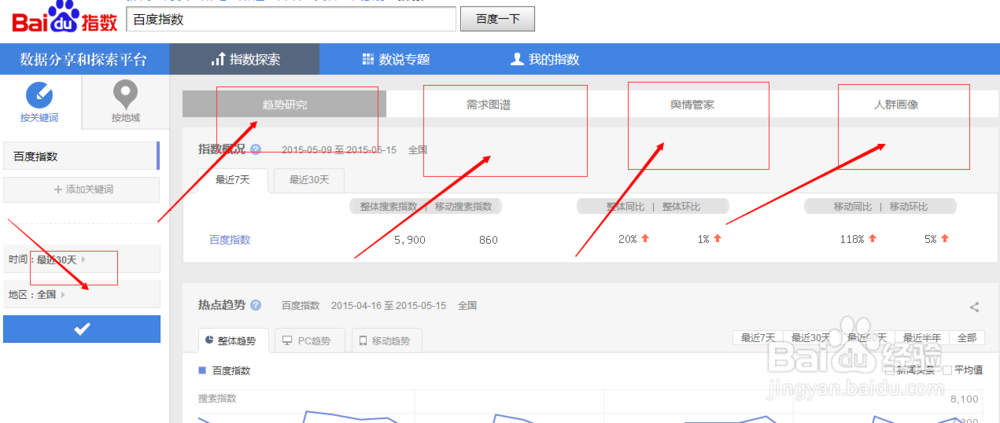Open the 时间 最近30天 dropdown

[x=82, y=259]
